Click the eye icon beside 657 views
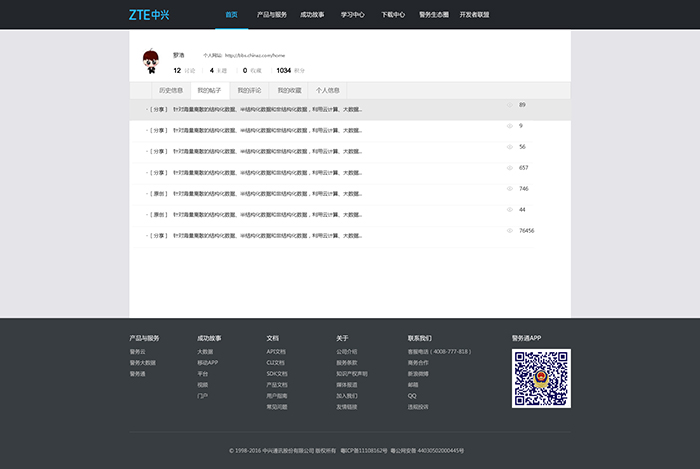Screen dimensions: 700x469 coord(509,168)
